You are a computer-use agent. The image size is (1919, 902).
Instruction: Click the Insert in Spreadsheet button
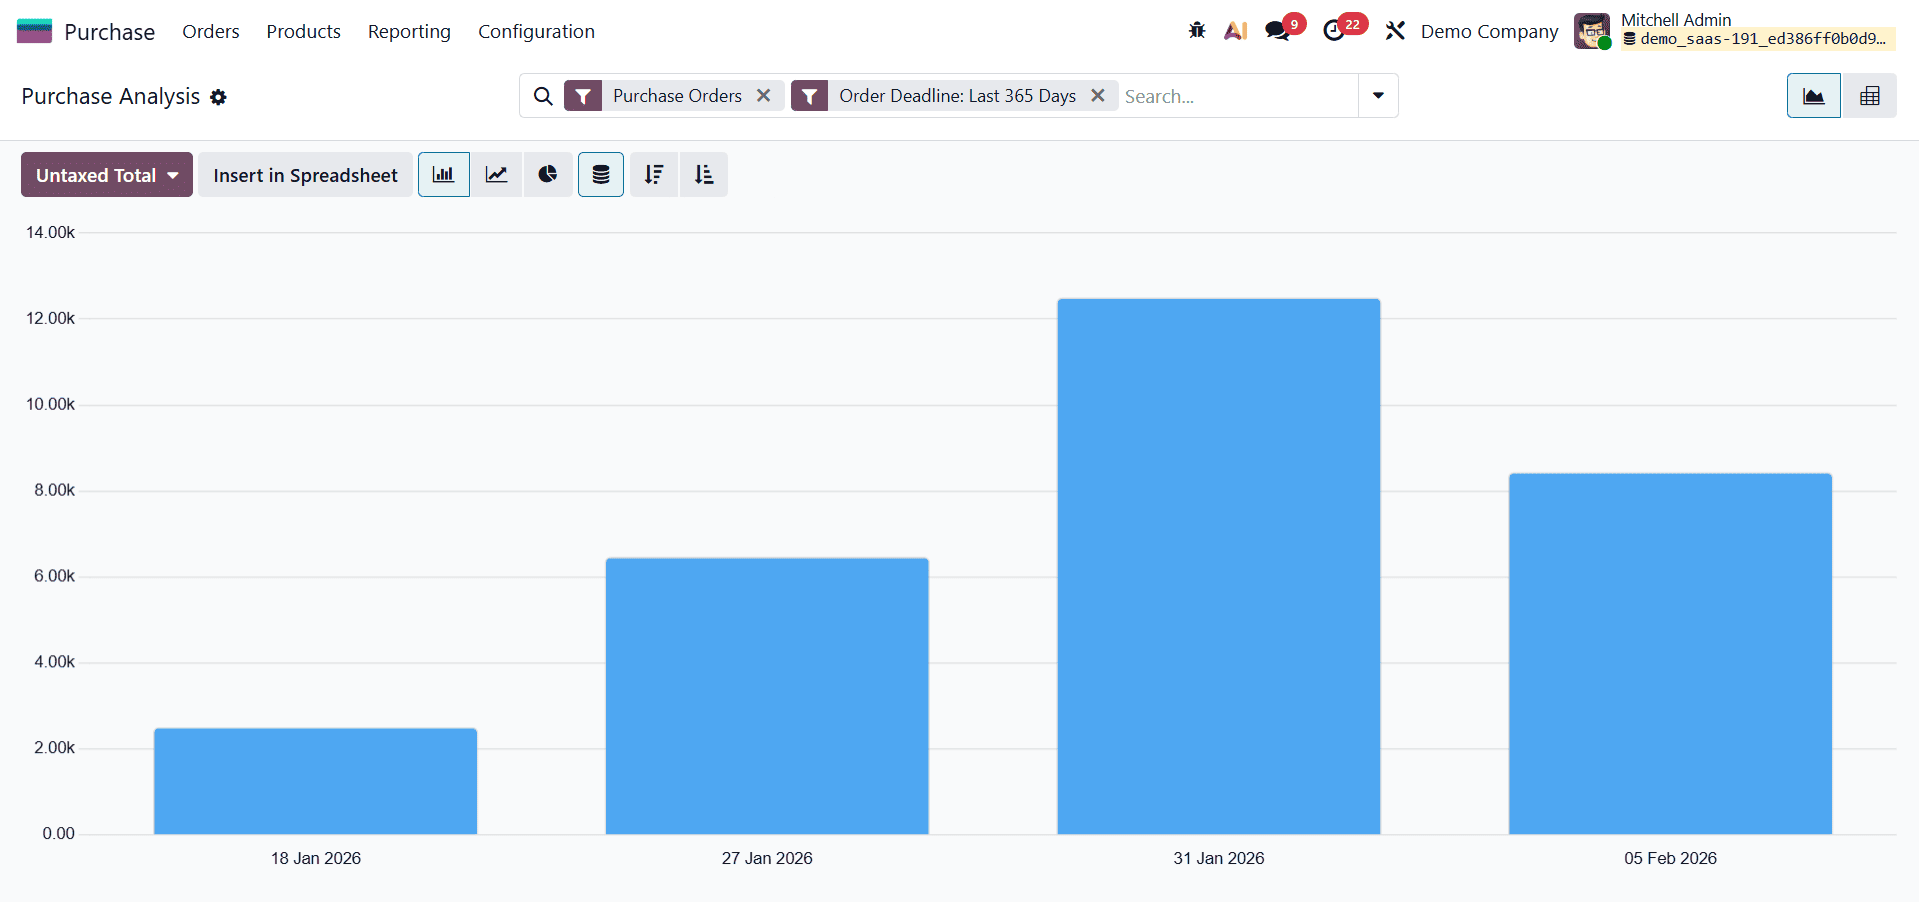click(305, 174)
